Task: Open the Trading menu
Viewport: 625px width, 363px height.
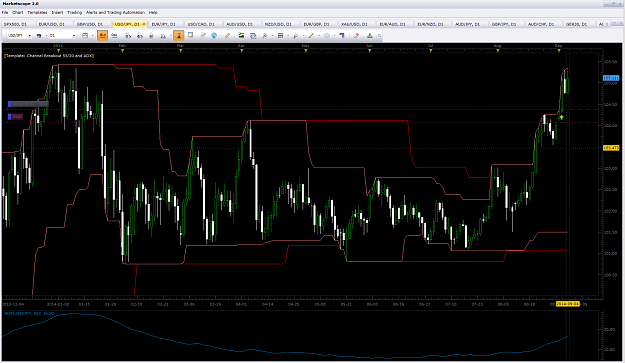Action: coord(75,12)
